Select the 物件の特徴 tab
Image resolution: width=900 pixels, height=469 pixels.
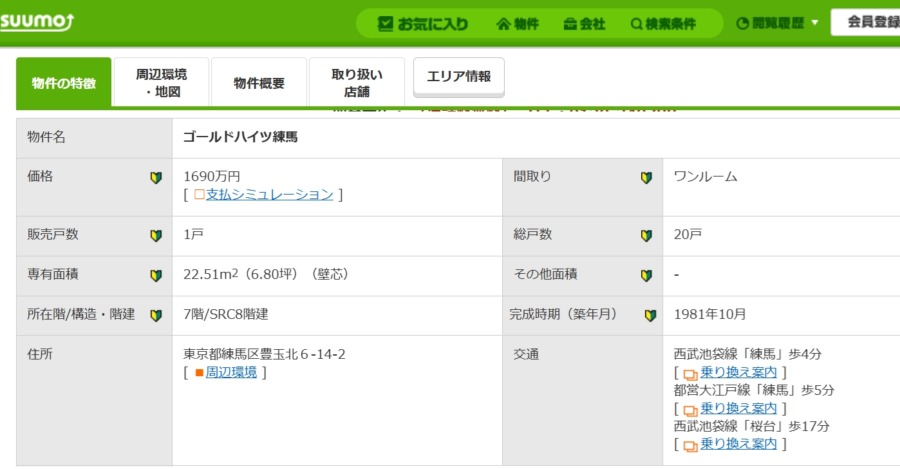point(64,83)
